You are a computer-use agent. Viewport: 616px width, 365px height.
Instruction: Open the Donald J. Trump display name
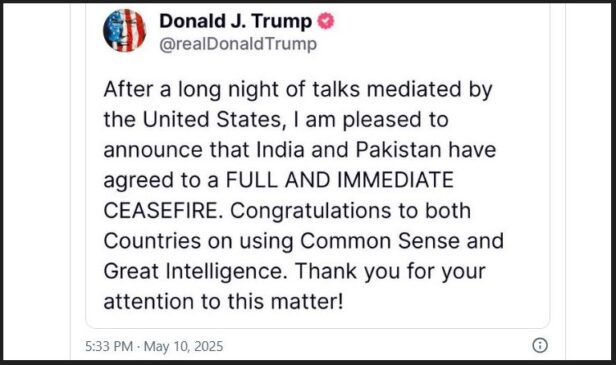click(x=235, y=21)
